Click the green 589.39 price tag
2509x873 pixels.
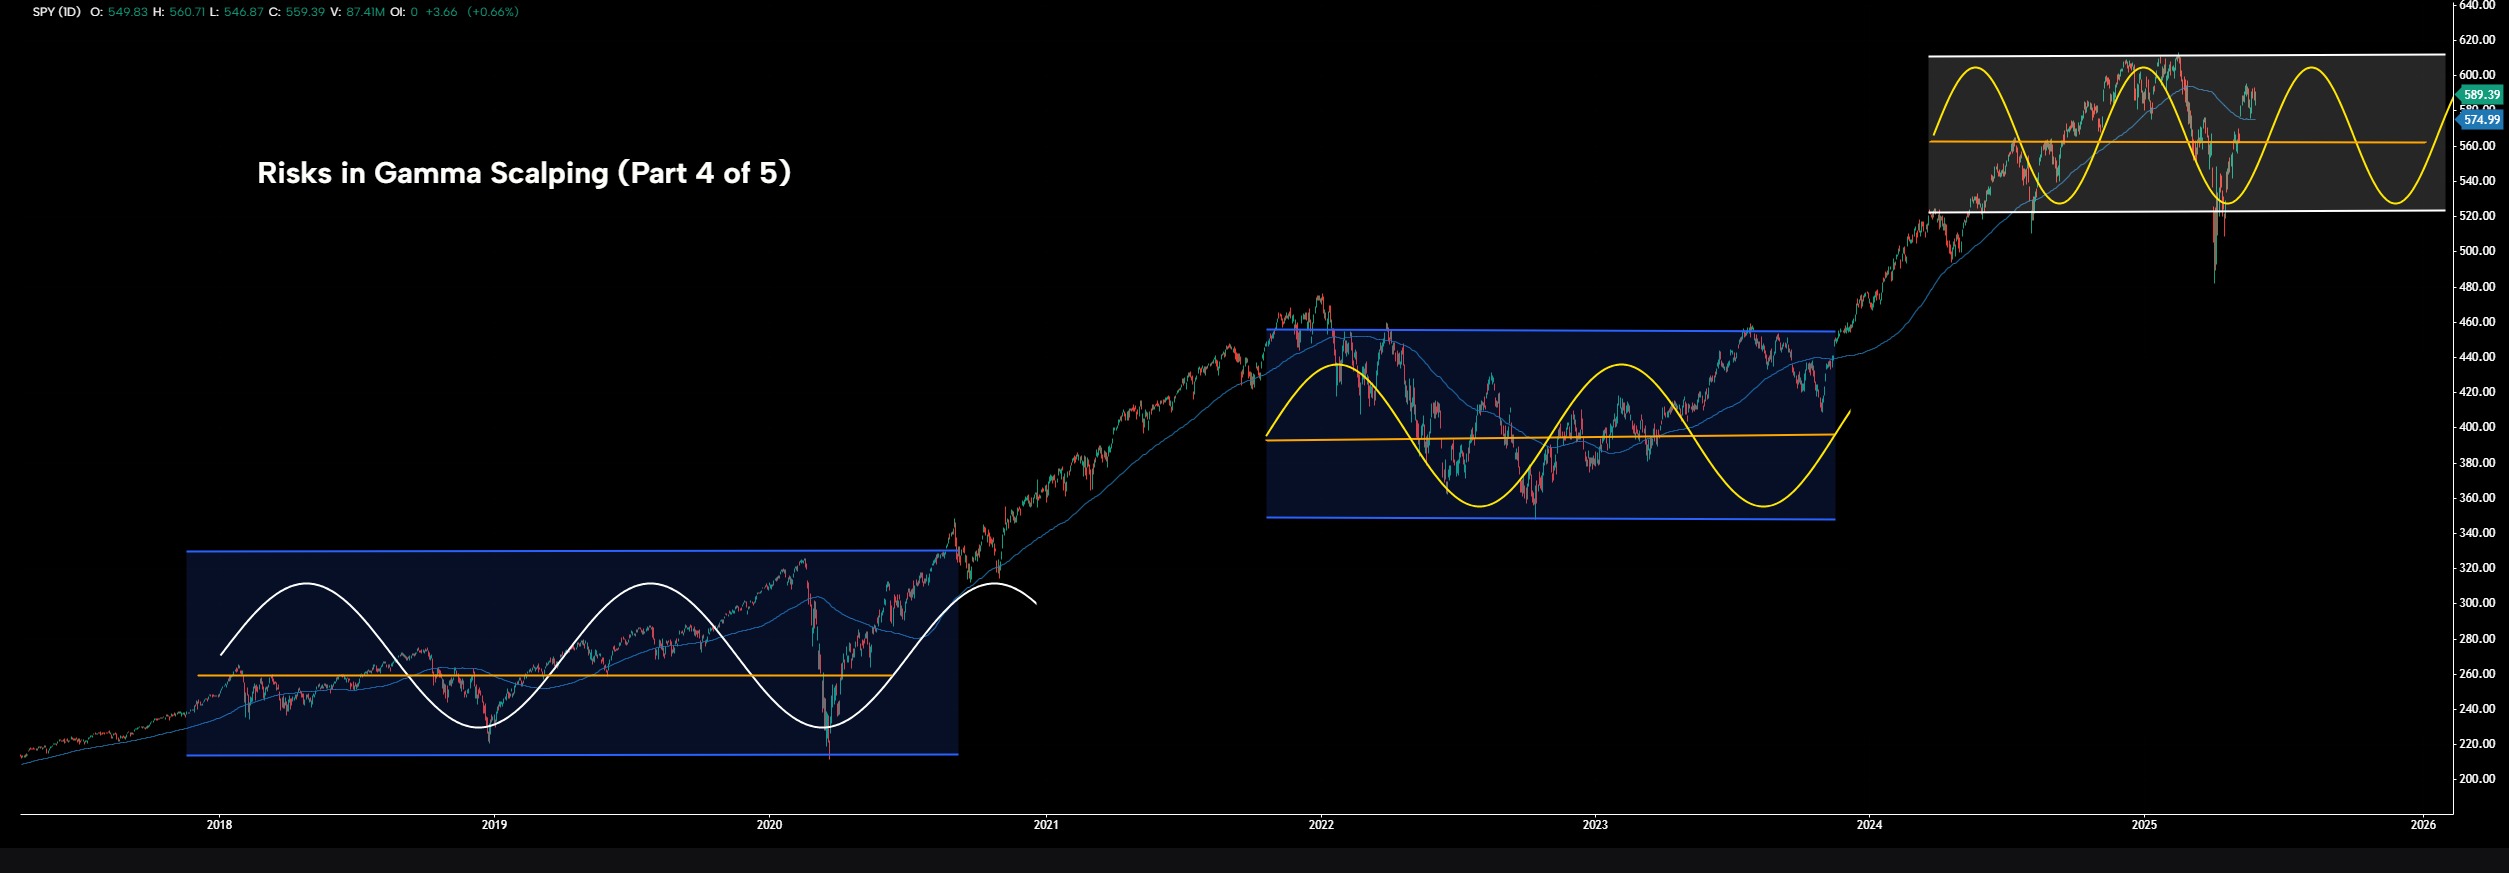pyautogui.click(x=2479, y=95)
